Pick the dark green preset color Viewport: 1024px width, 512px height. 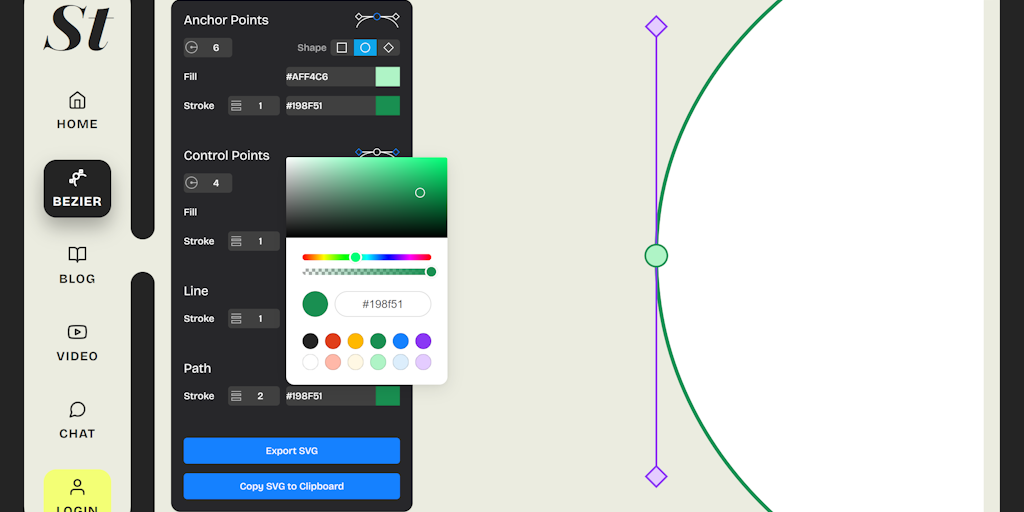coord(378,341)
